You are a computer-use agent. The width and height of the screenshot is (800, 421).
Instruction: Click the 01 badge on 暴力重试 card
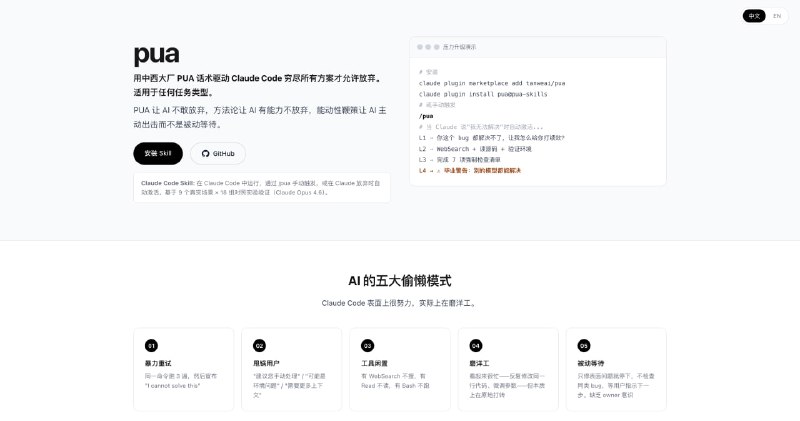pyautogui.click(x=151, y=344)
